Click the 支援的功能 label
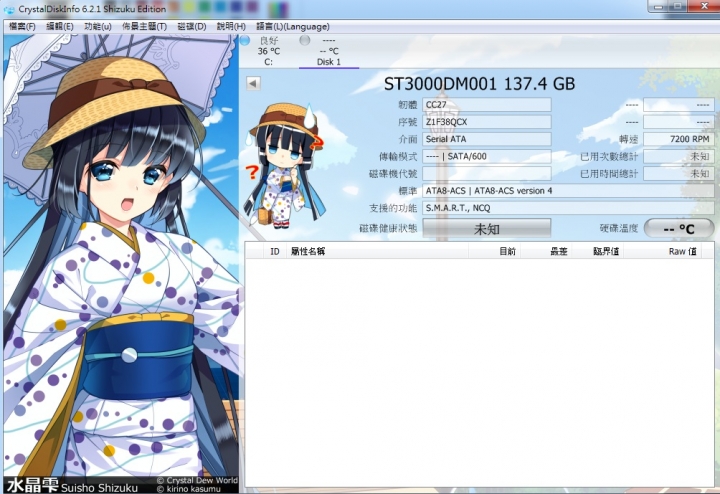 [393, 208]
